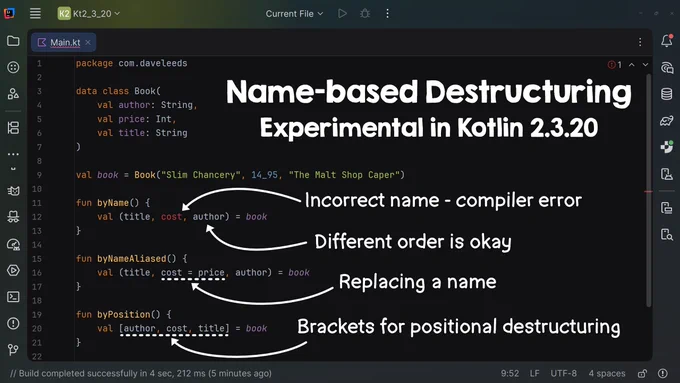Toggle file read-only lock in status bar
Image resolution: width=680 pixels, height=383 pixels.
click(x=642, y=373)
